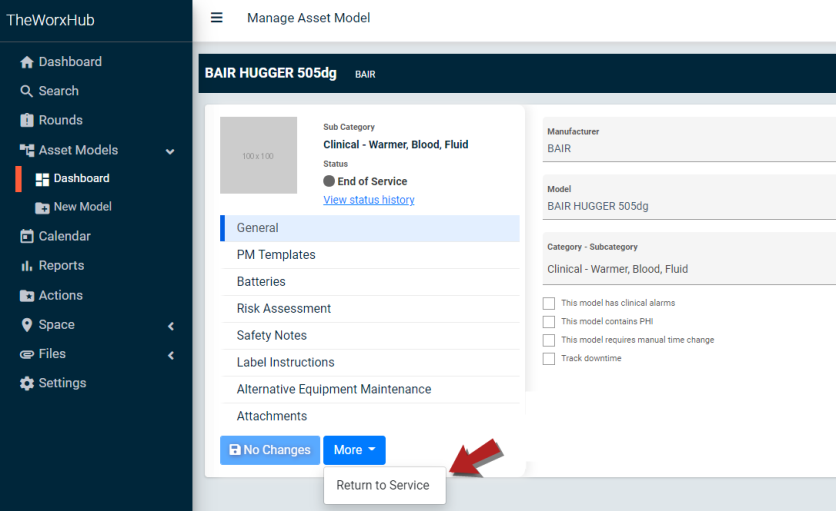This screenshot has height=511, width=836.
Task: Click the Actions folder icon
Action: [27, 296]
